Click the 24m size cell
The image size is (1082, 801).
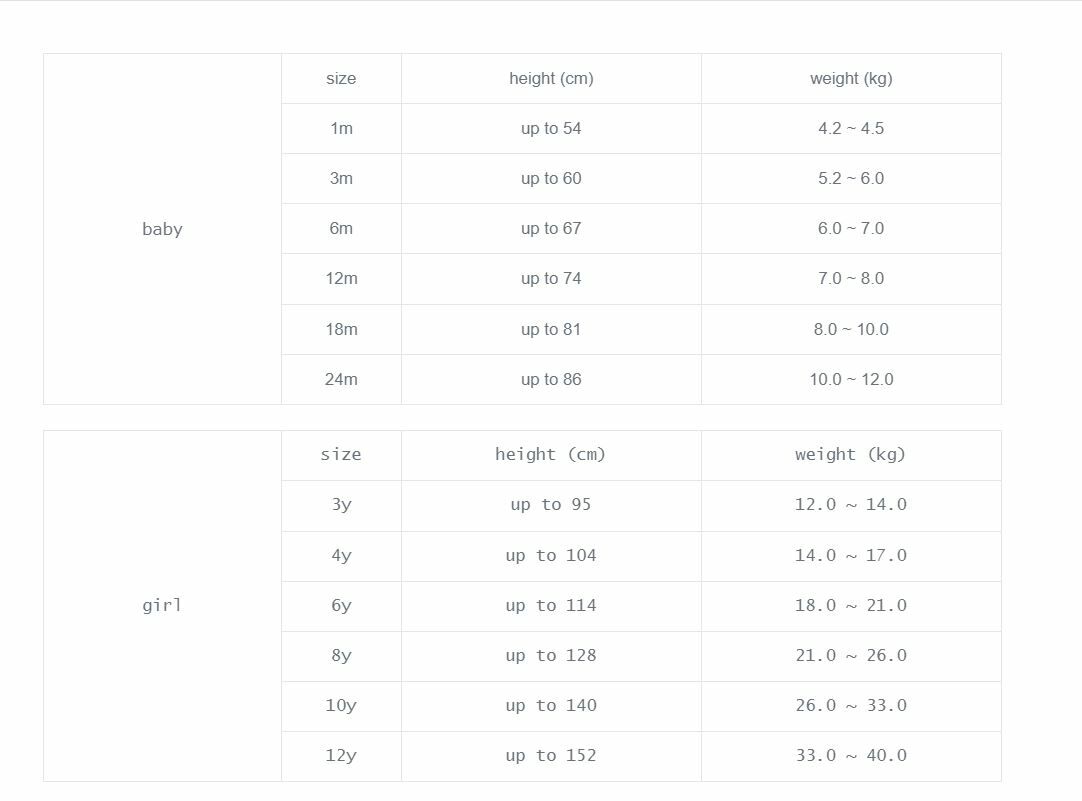(x=341, y=379)
